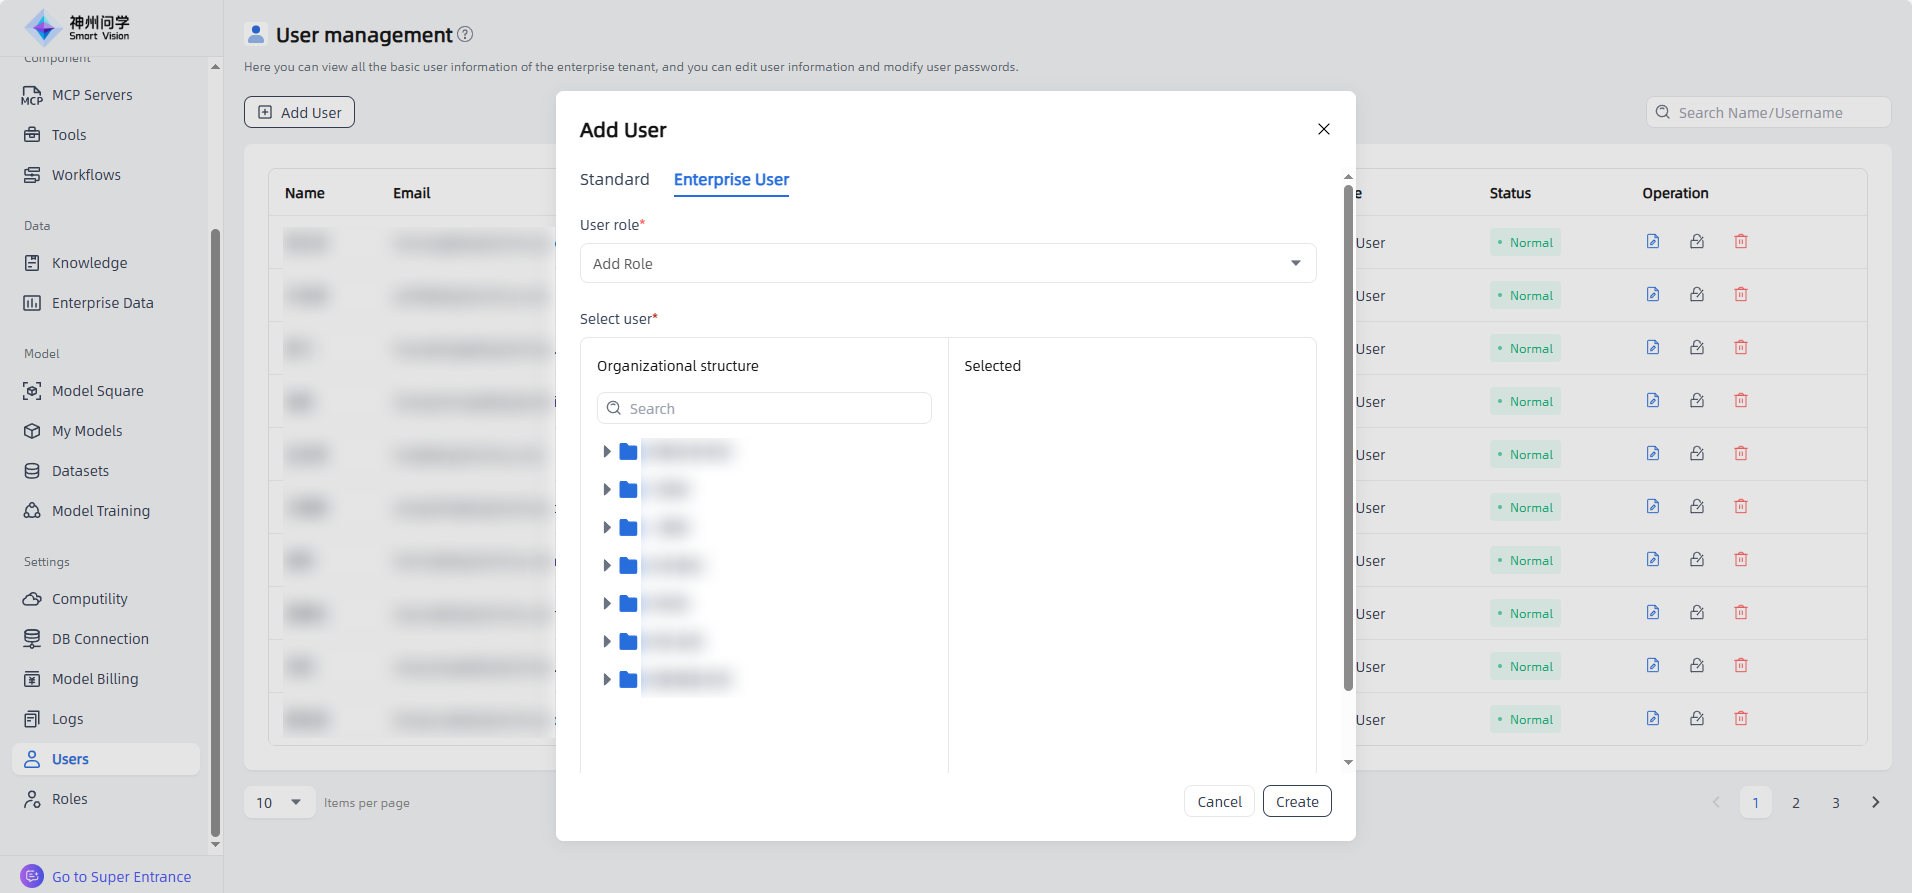Go to page 2 of users
This screenshot has width=1912, height=893.
coord(1796,803)
